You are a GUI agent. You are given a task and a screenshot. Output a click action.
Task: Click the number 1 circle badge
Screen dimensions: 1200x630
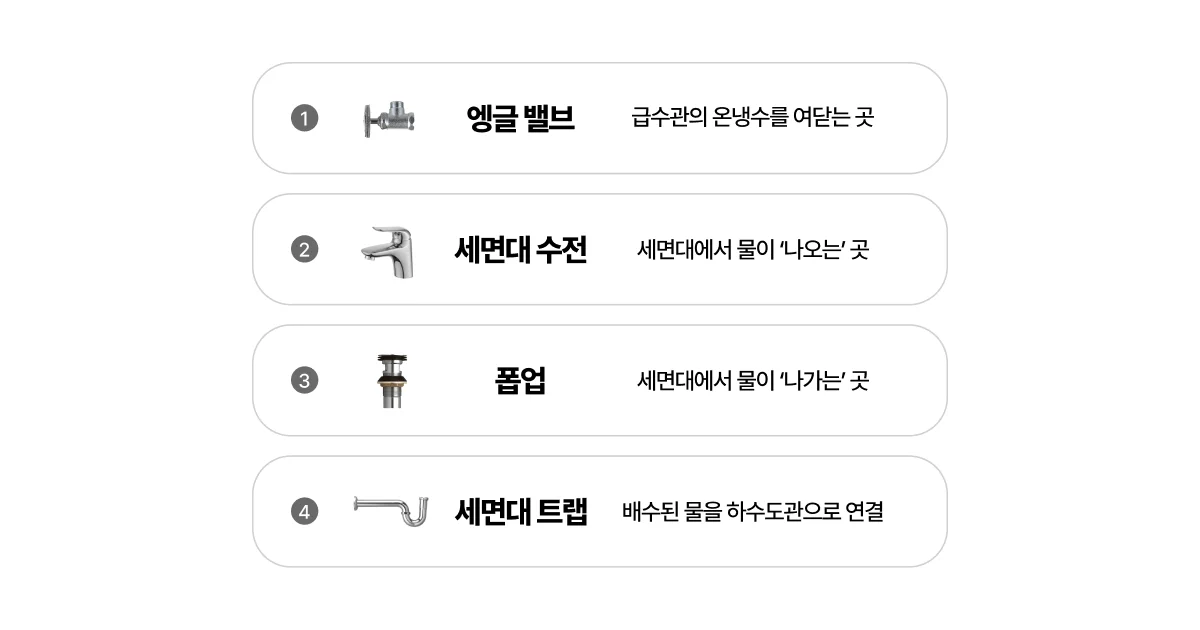[x=304, y=119]
